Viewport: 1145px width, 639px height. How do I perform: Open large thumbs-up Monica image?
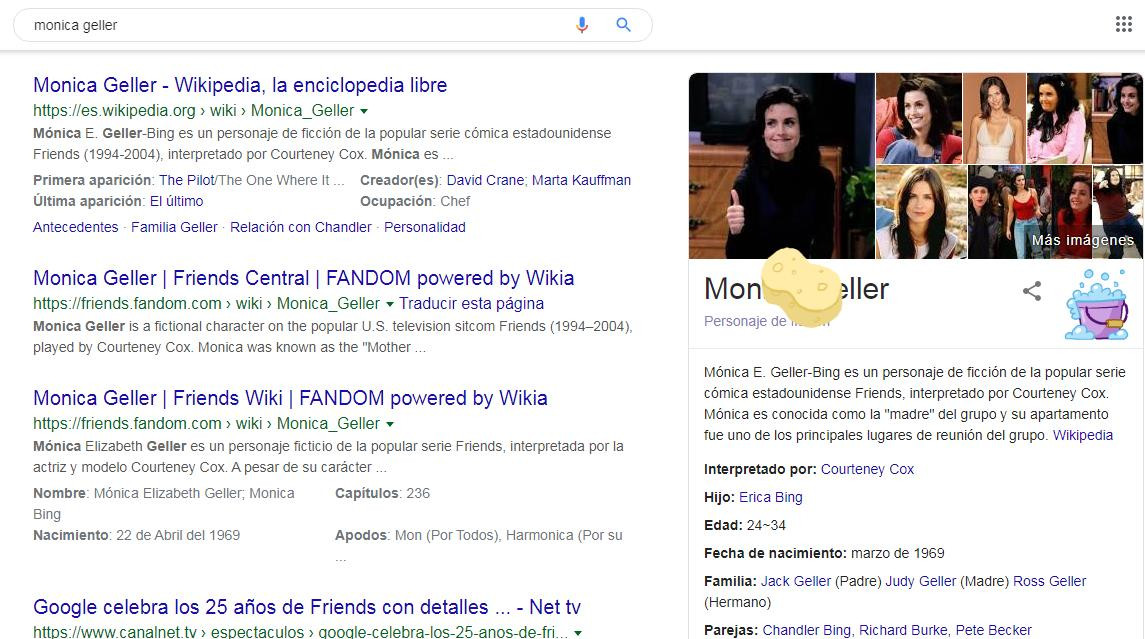781,166
